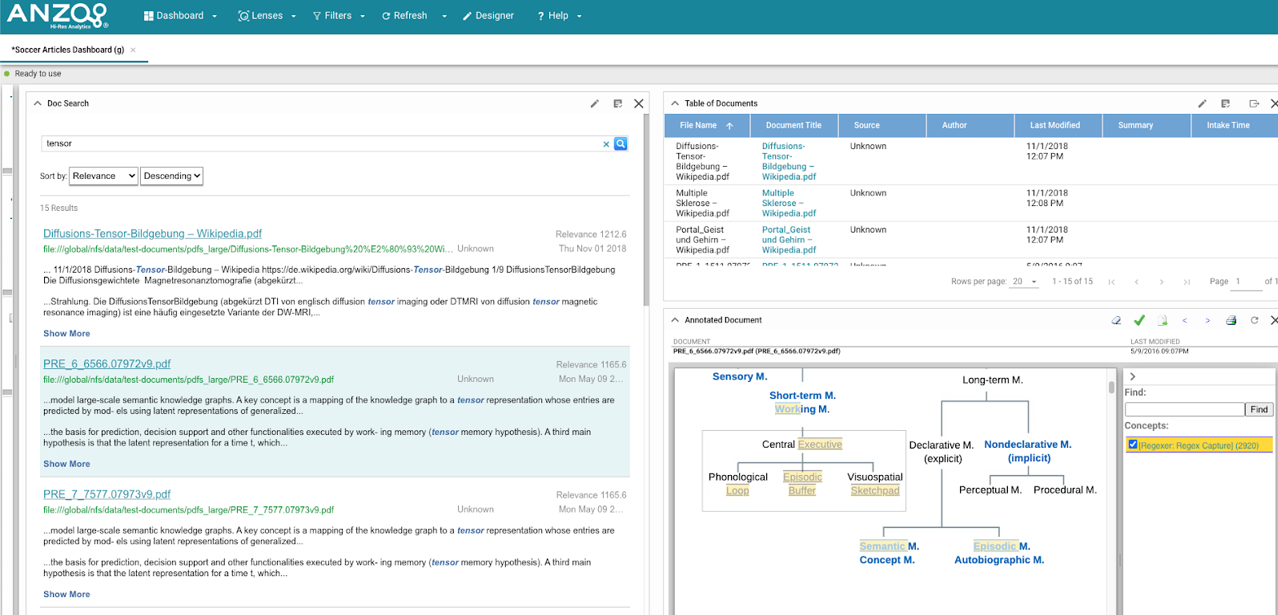The height and width of the screenshot is (615, 1278).
Task: Export the Table of Documents
Action: point(1254,103)
